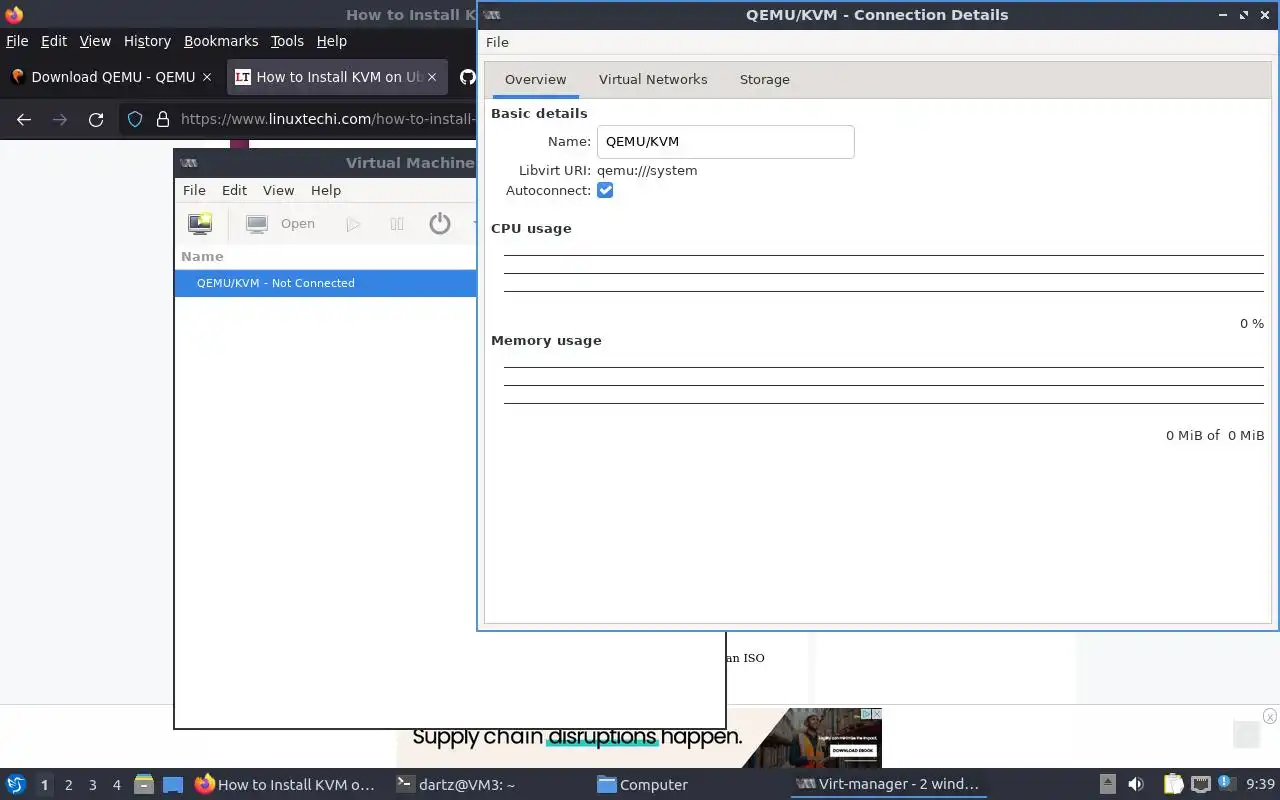Click the Run virtual machine play icon
Screen dimensions: 1280x800
(x=353, y=224)
